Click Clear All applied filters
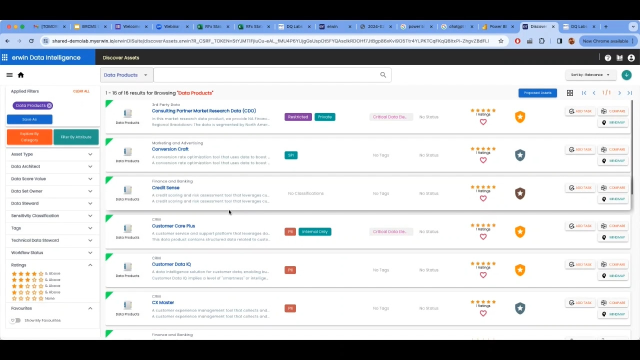This screenshot has width=640, height=360. tap(81, 91)
